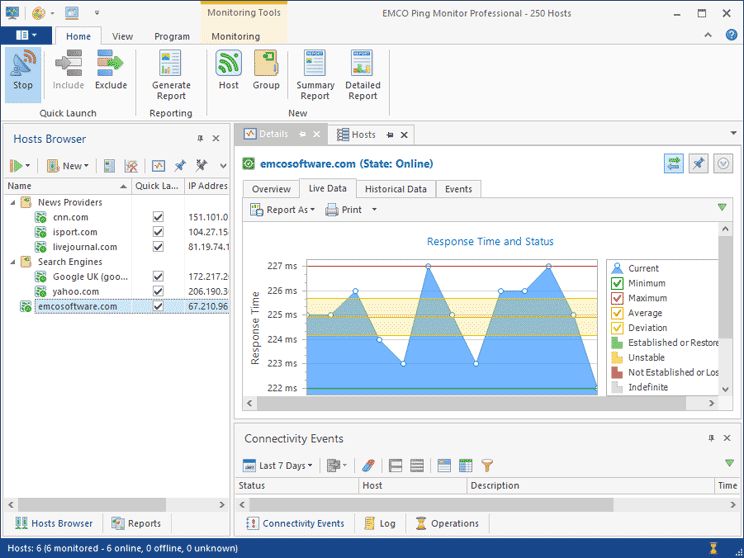This screenshot has height=558, width=744.
Task: Click the Hosts Browser horizontal scrollbar
Action: click(x=92, y=504)
